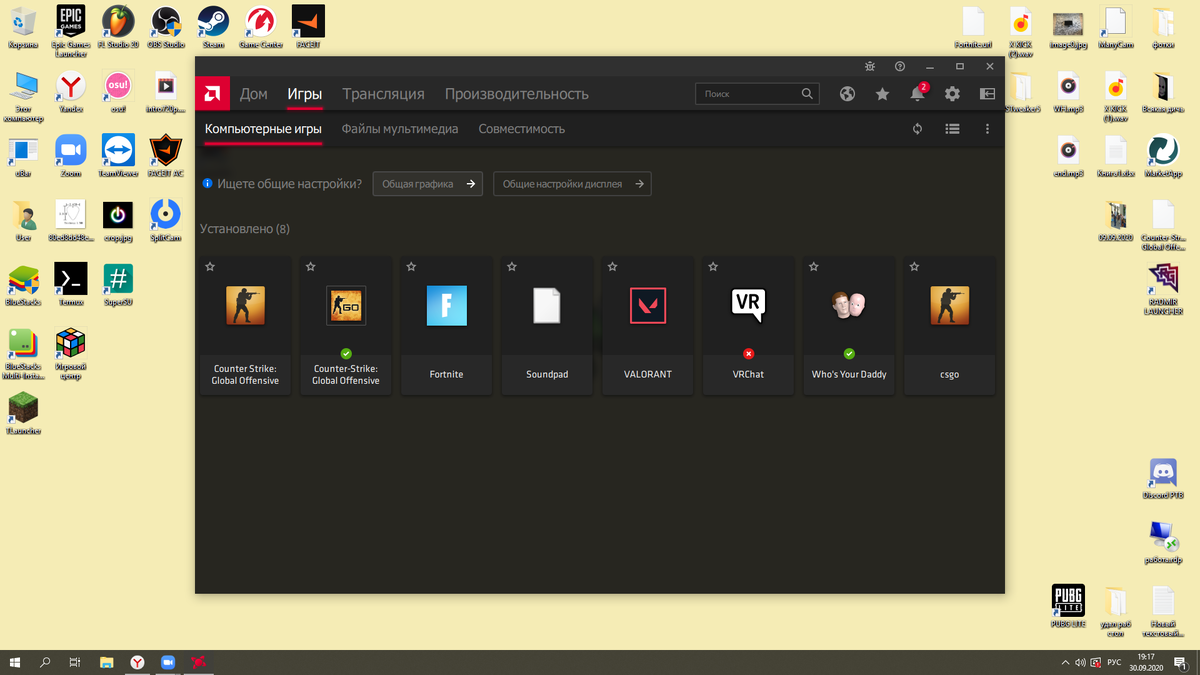Toggle favorite star on VALORANT card
The image size is (1200, 675).
(612, 267)
